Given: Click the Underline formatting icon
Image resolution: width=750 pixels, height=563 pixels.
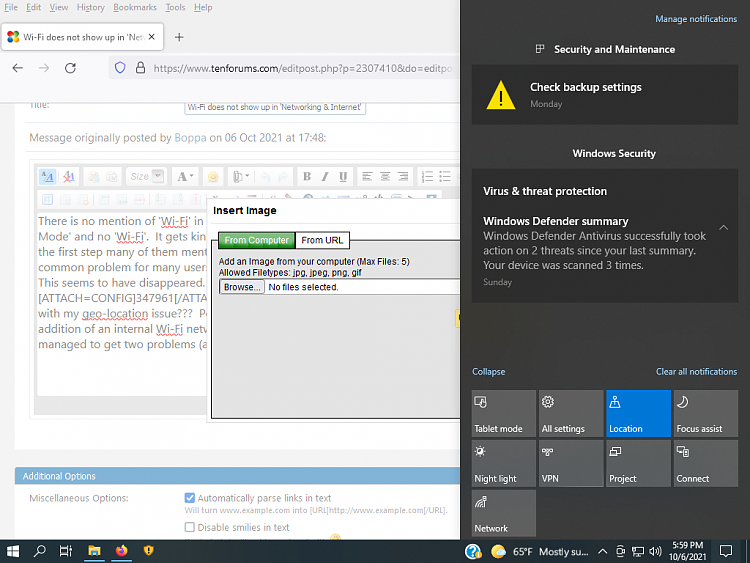Looking at the screenshot, I should coord(343,177).
